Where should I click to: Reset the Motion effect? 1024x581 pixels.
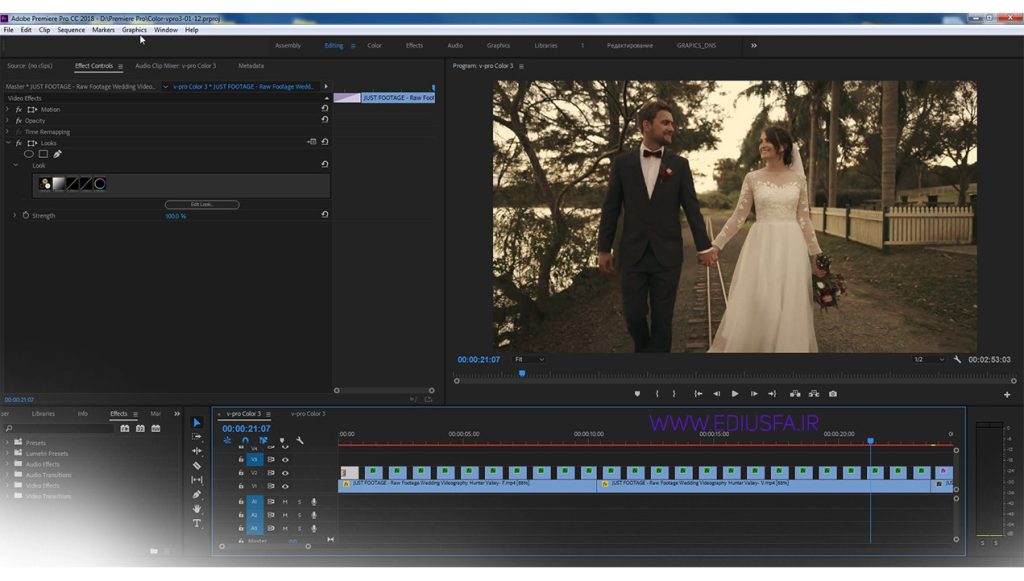point(325,108)
